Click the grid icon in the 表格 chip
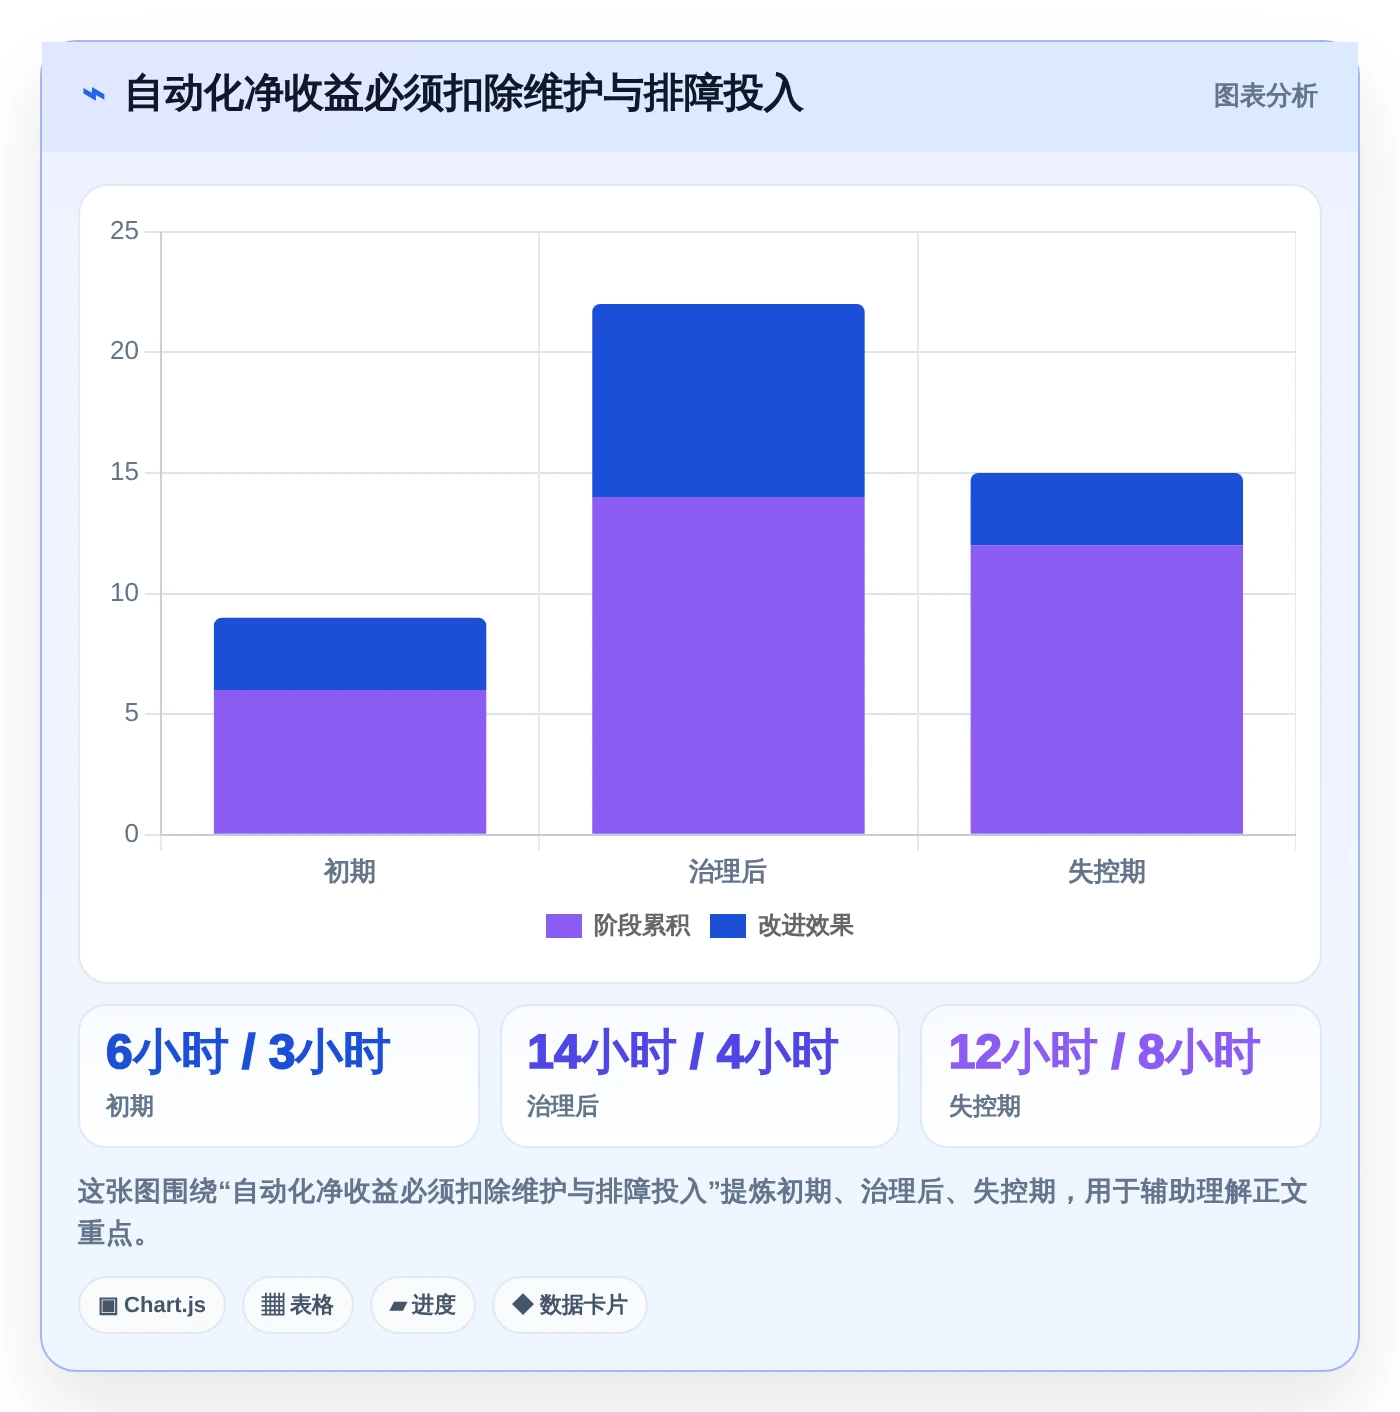 273,1305
